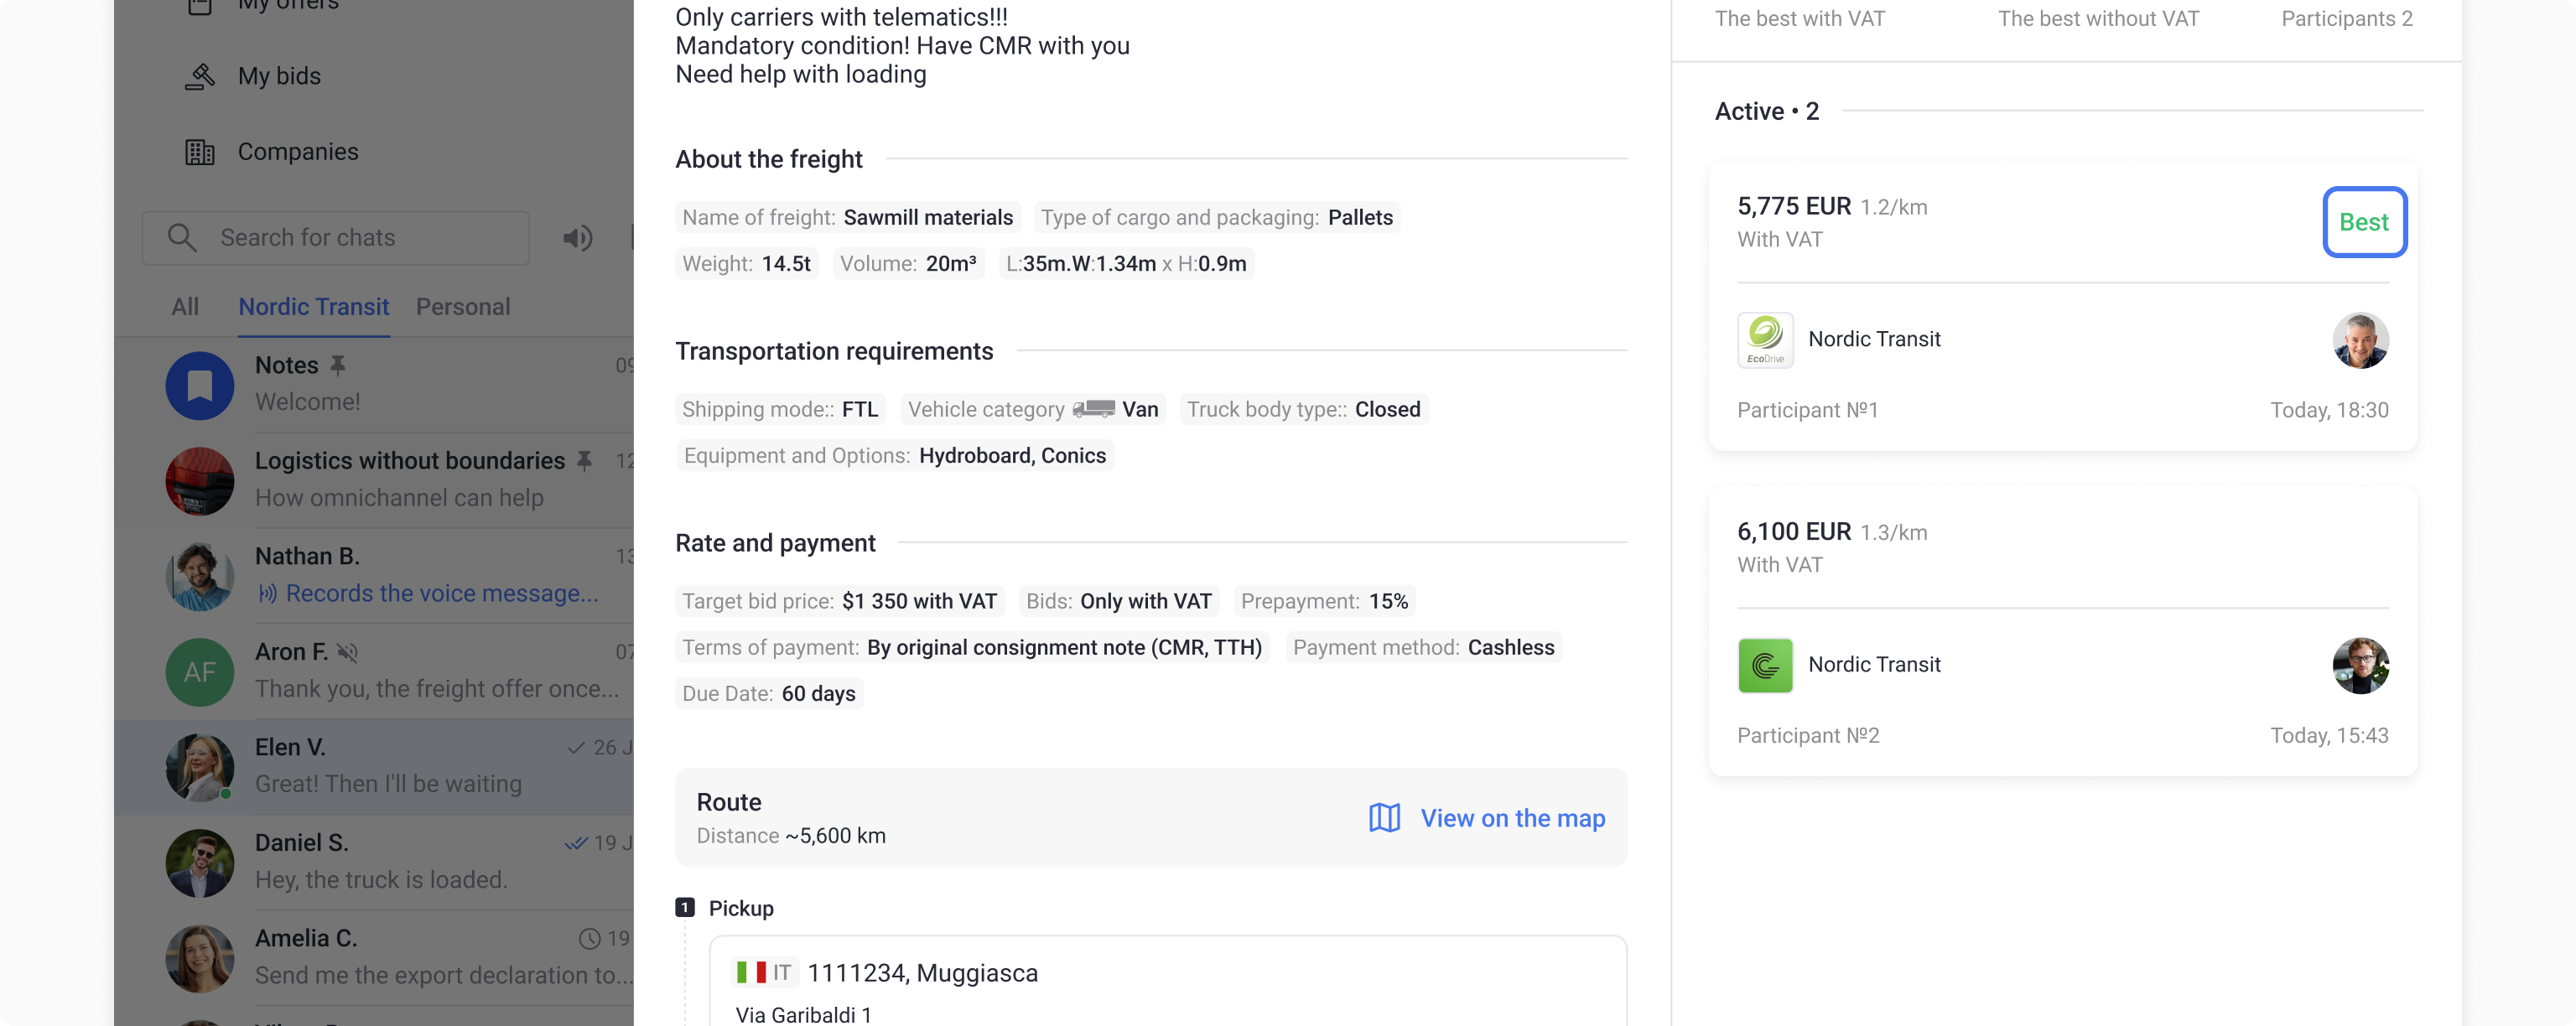Click Sawmill materials freight name
The image size is (2576, 1026).
(x=927, y=217)
